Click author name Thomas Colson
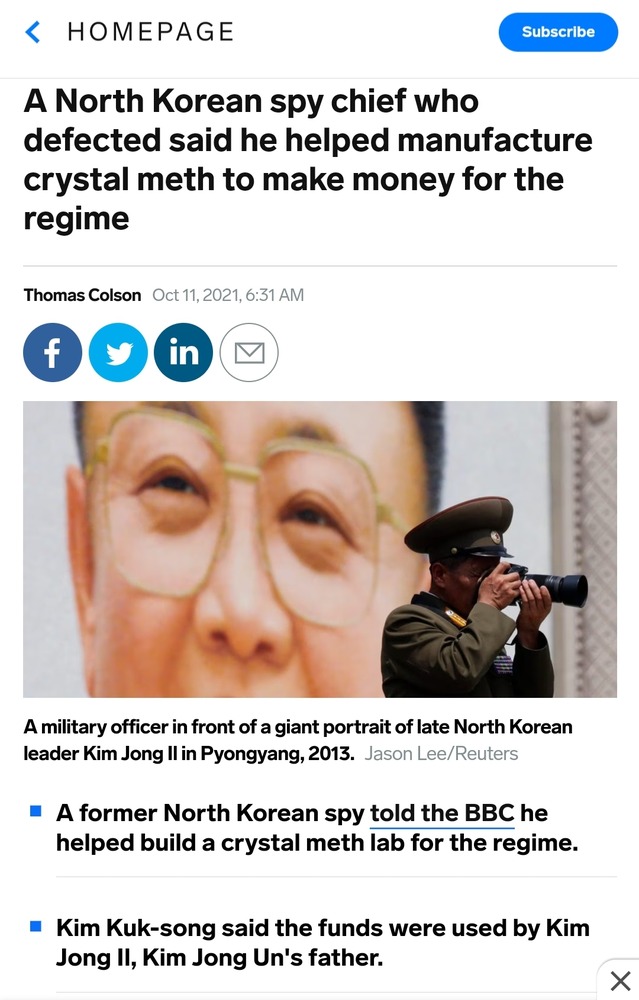639x1000 pixels. (x=82, y=295)
